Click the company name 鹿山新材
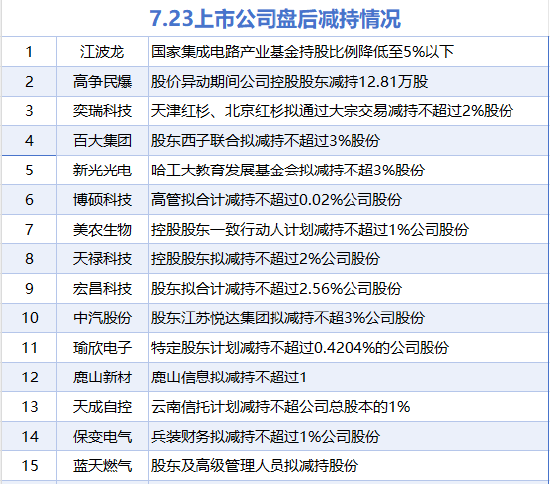 102,377
